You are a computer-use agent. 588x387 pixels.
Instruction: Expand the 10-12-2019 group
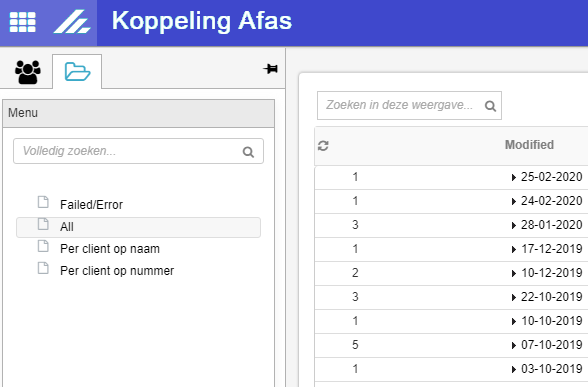[x=514, y=273]
